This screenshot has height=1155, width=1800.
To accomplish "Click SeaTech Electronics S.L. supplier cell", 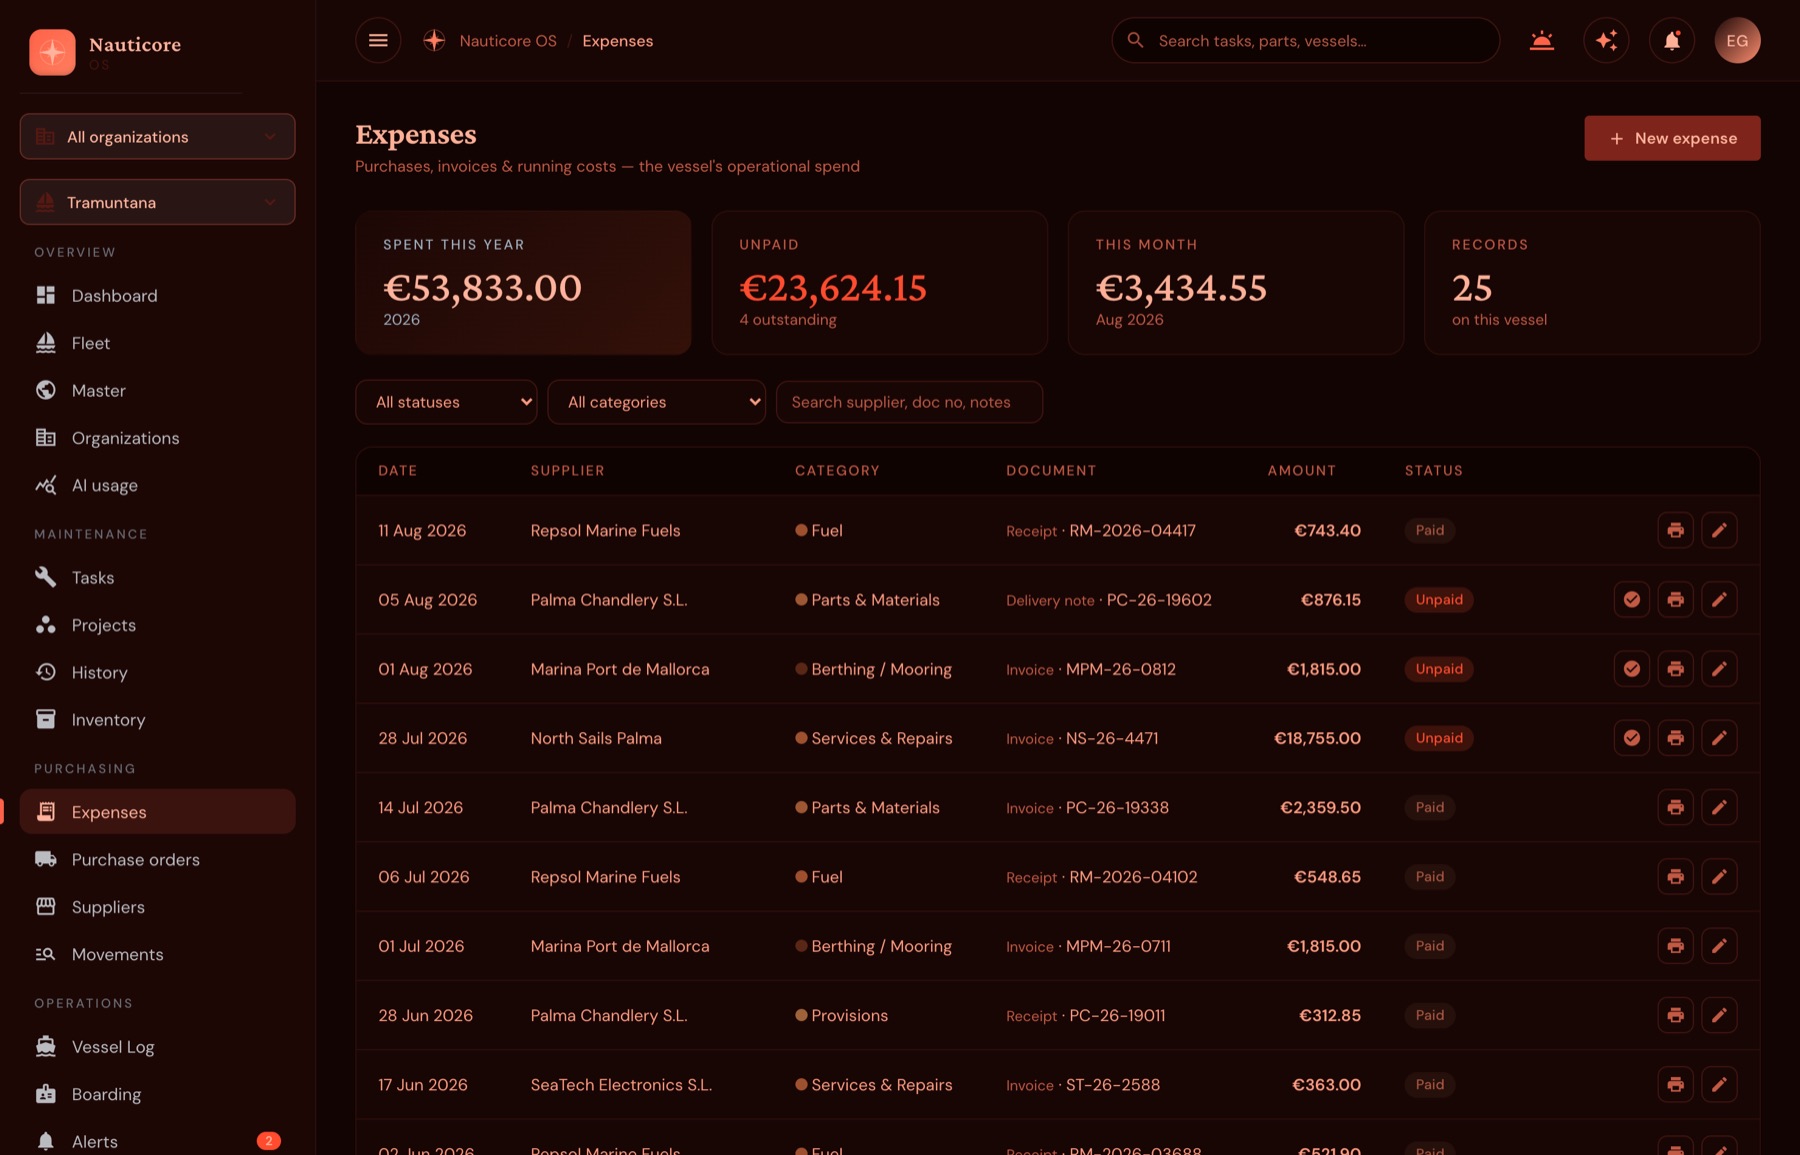I will pyautogui.click(x=621, y=1085).
